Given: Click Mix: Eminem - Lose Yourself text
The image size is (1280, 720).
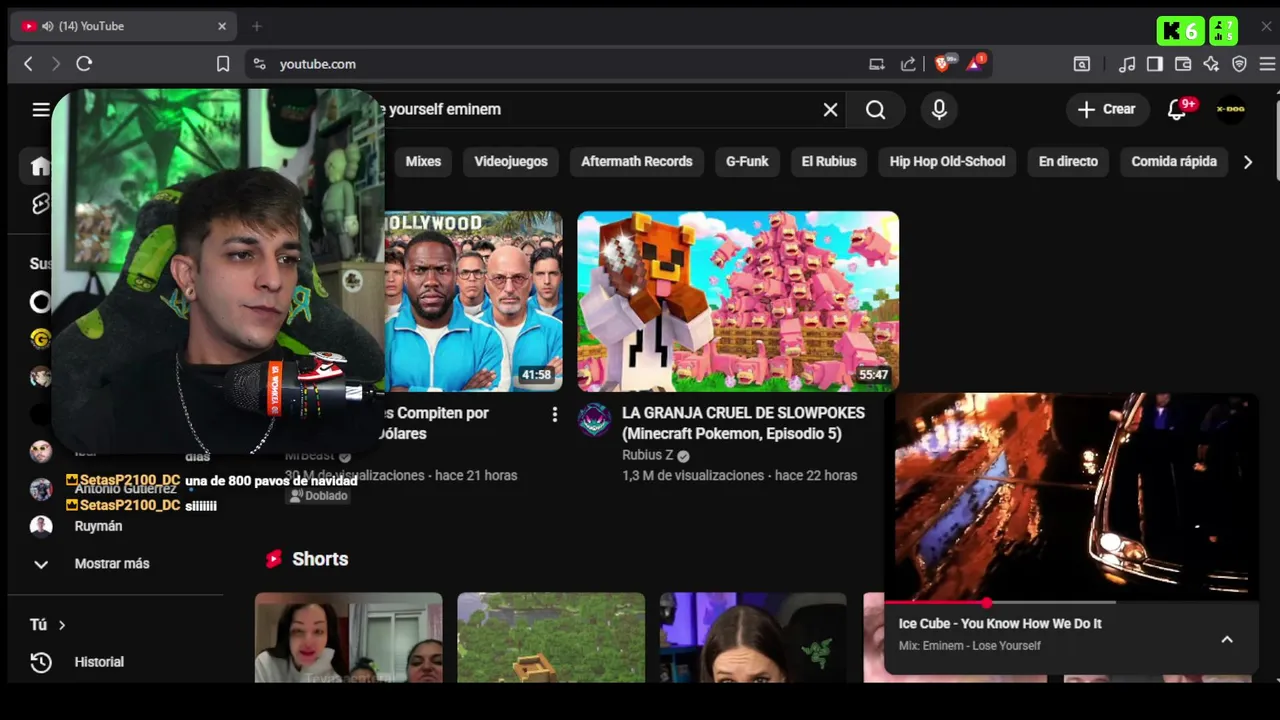Looking at the screenshot, I should point(969,646).
